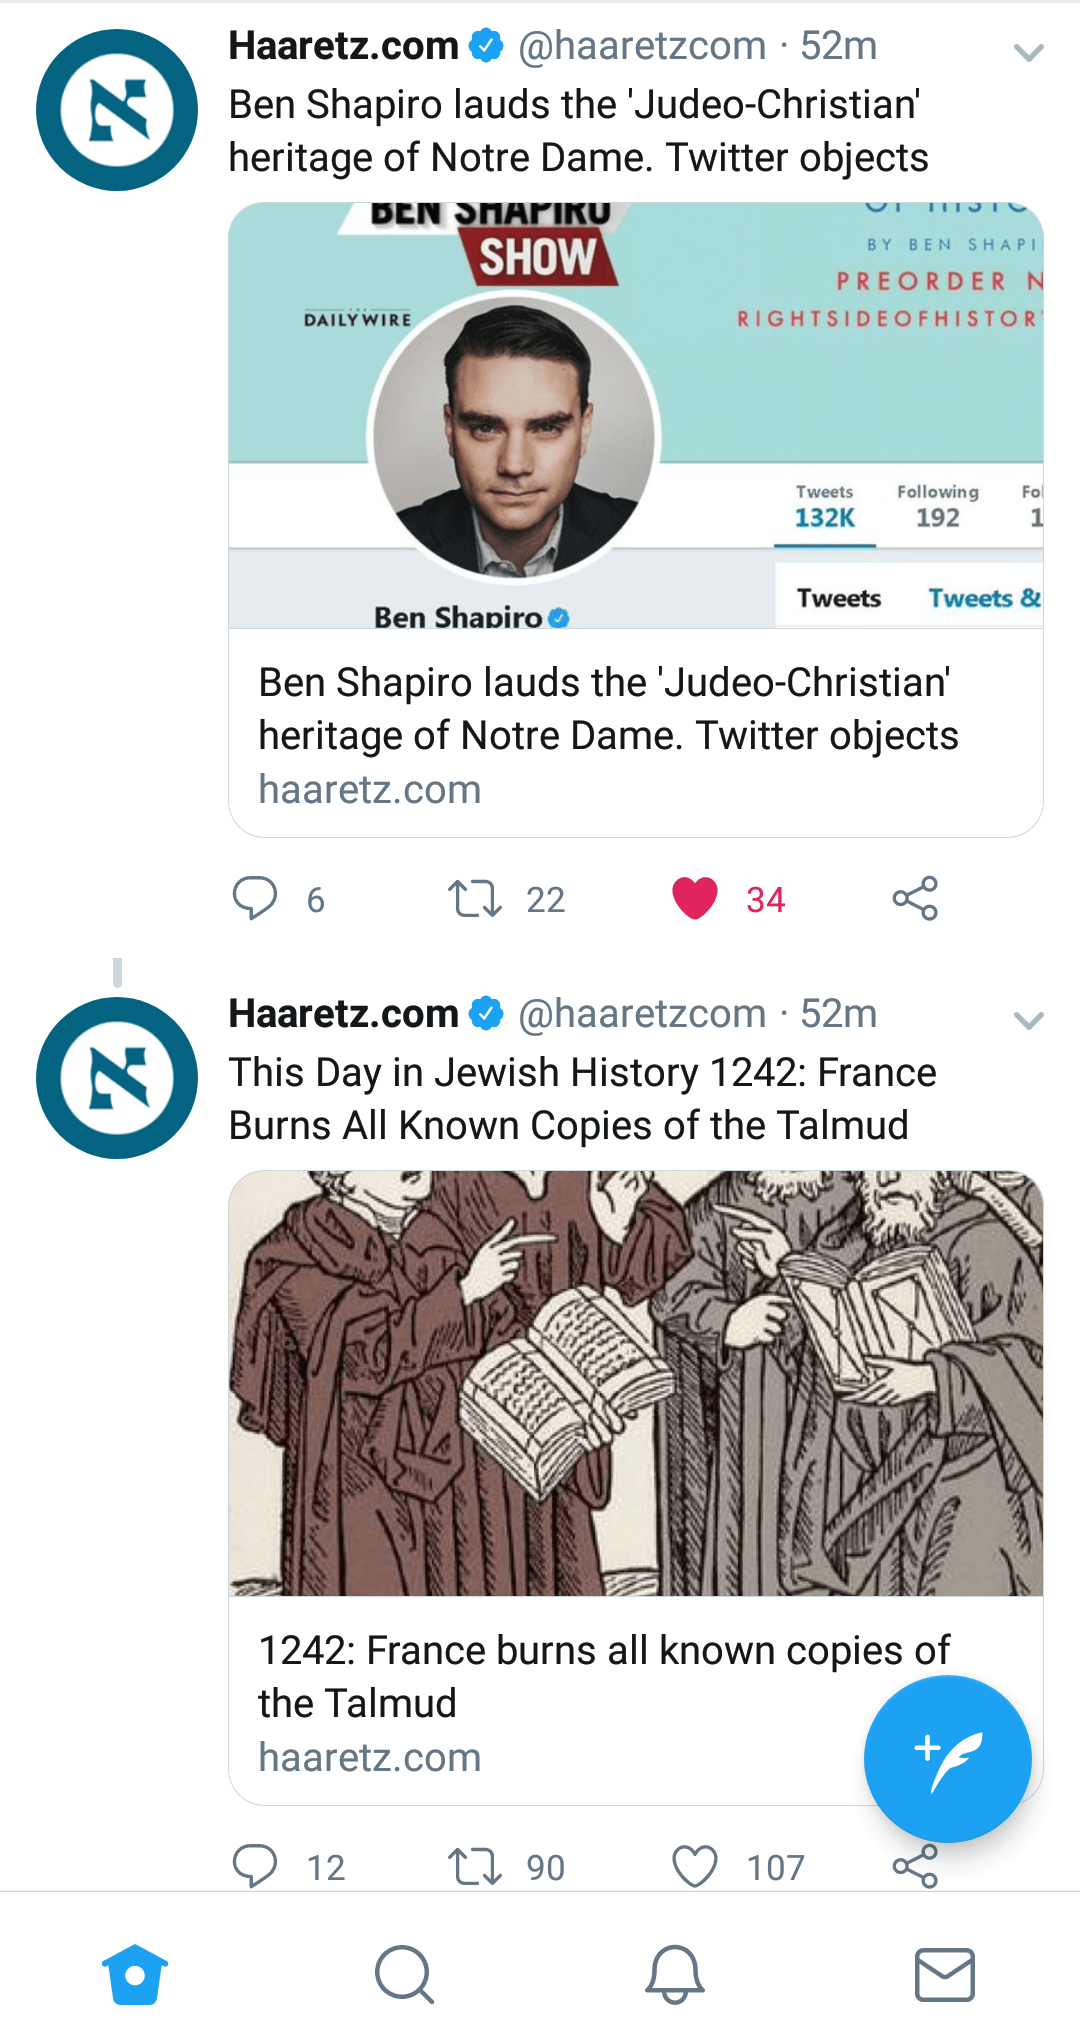Reply to the Talmud history tweet
Screen dimensions: 1080x2044
(255, 1865)
